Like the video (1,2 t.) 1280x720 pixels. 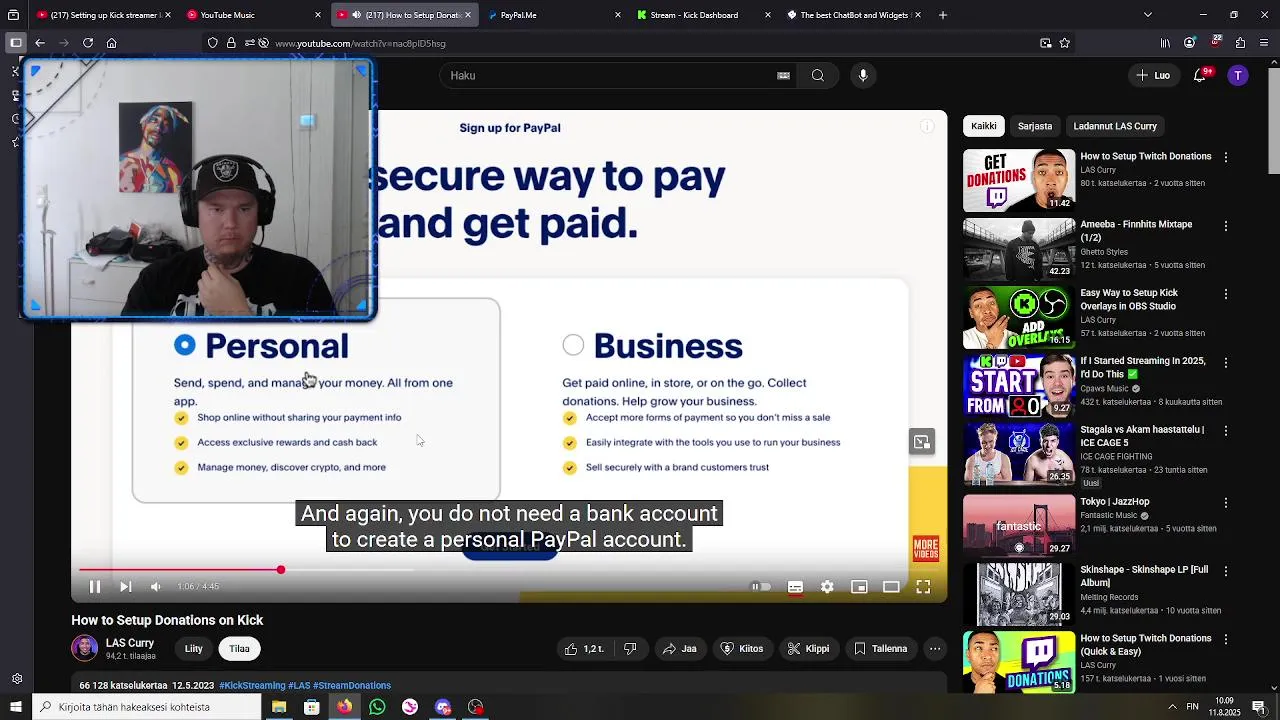pos(583,649)
